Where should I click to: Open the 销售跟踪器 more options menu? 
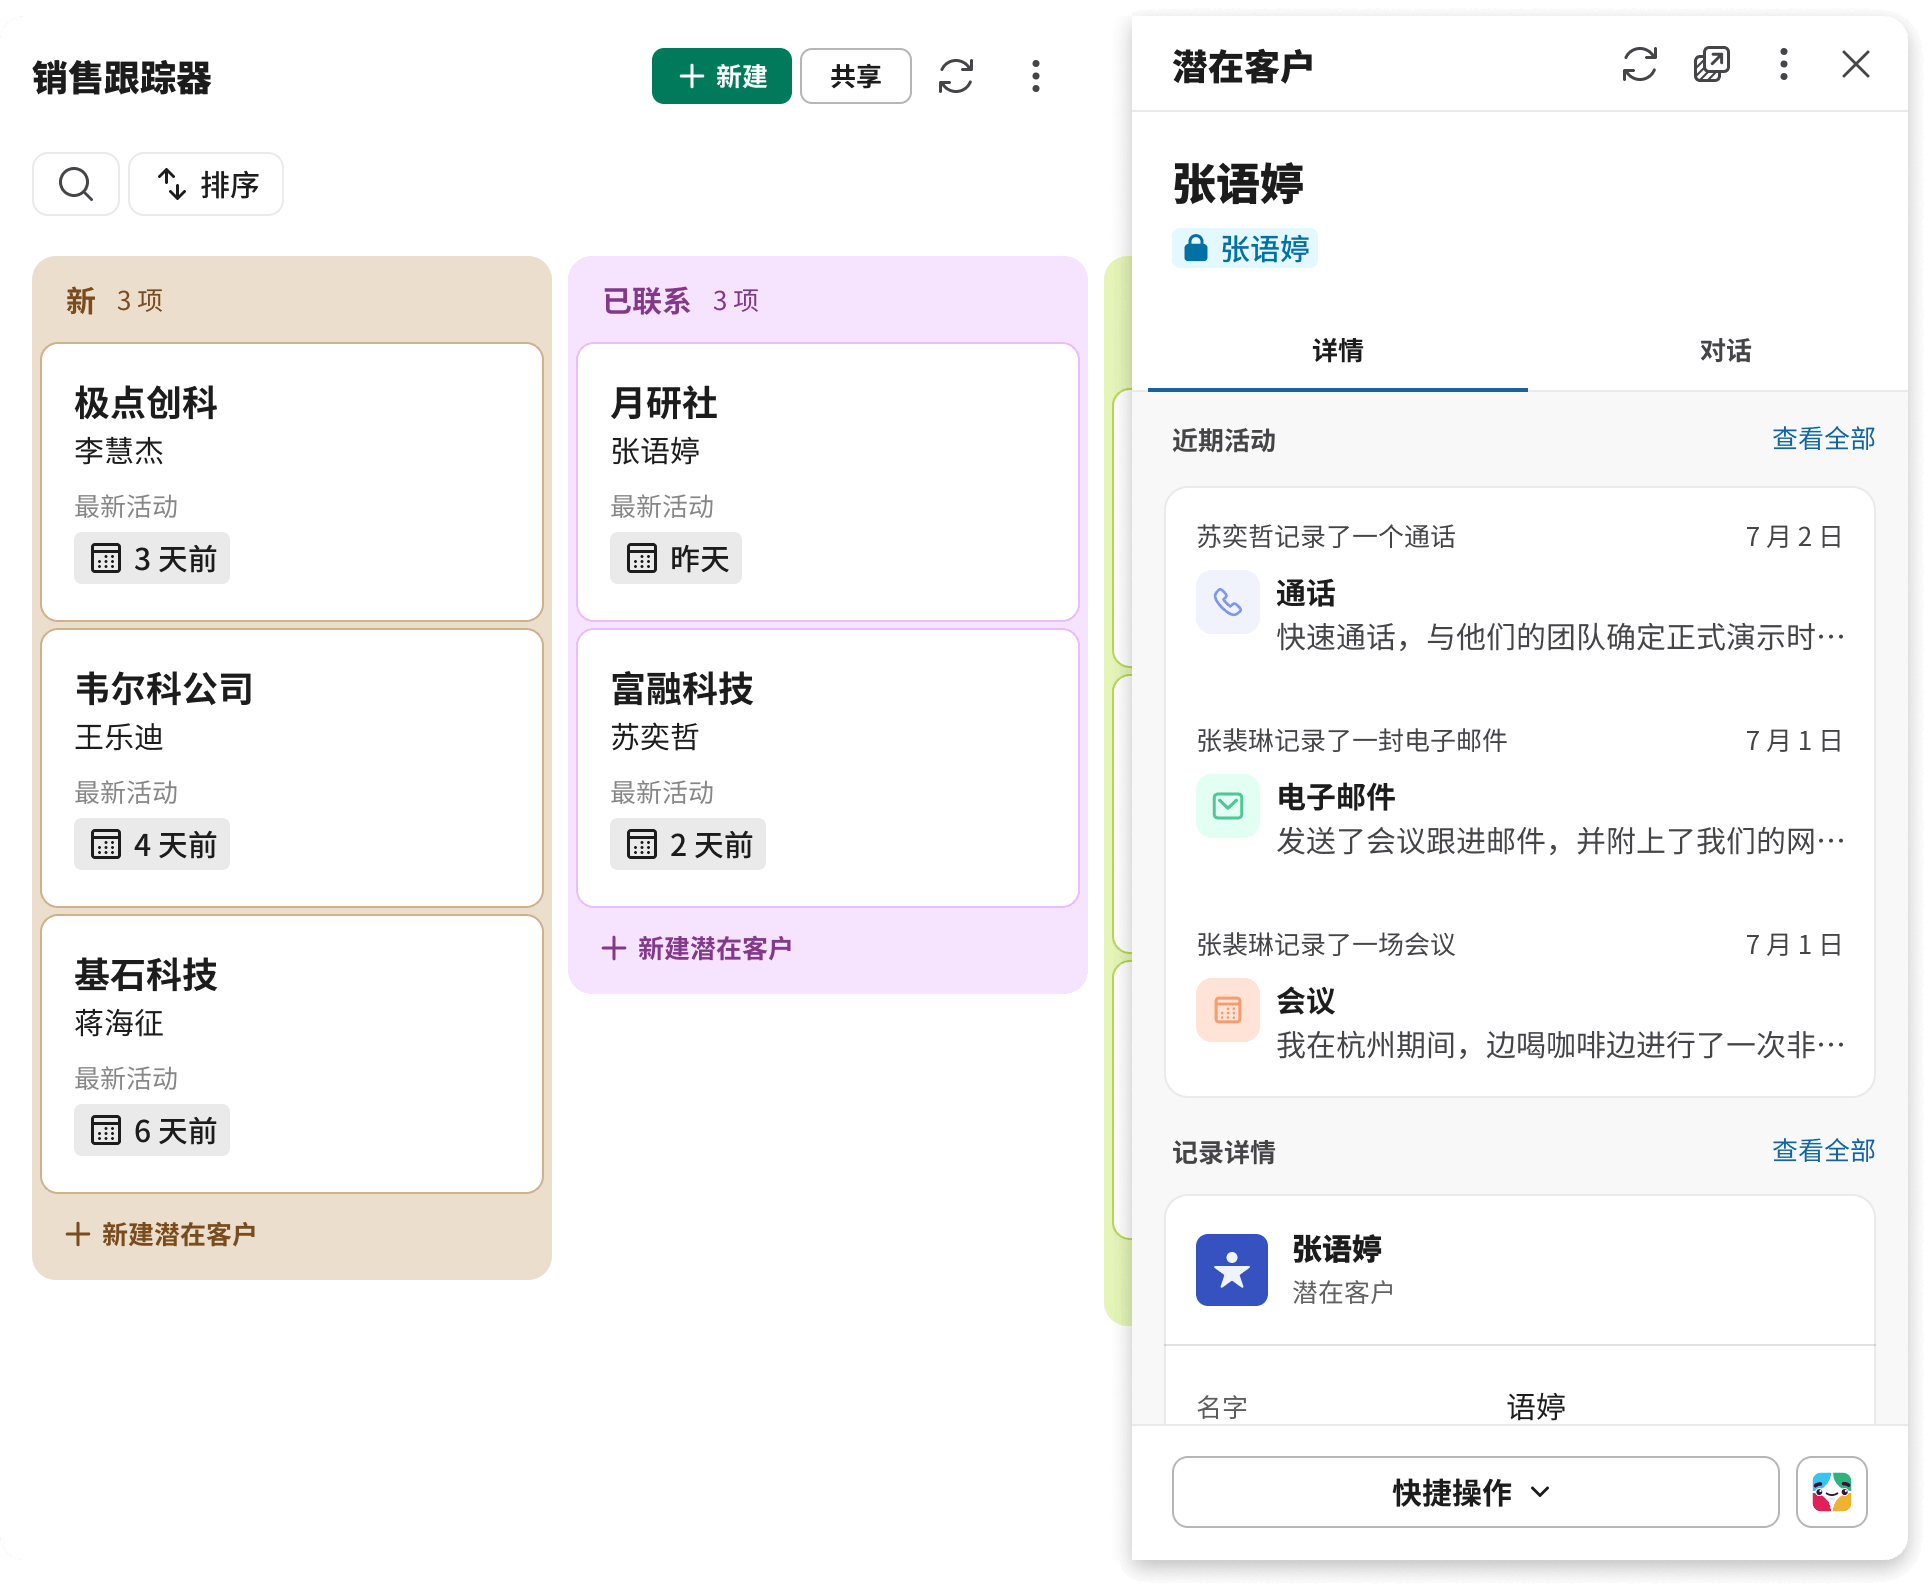pyautogui.click(x=1036, y=76)
